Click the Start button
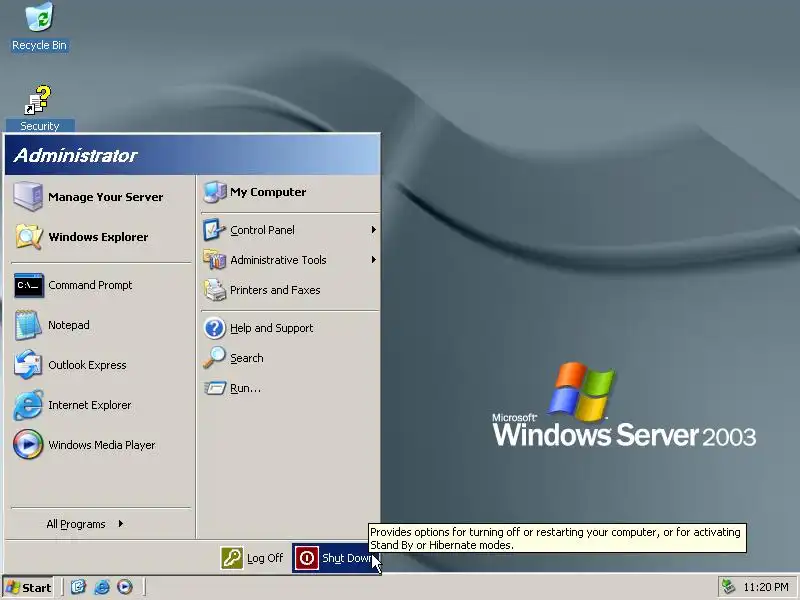 click(29, 587)
